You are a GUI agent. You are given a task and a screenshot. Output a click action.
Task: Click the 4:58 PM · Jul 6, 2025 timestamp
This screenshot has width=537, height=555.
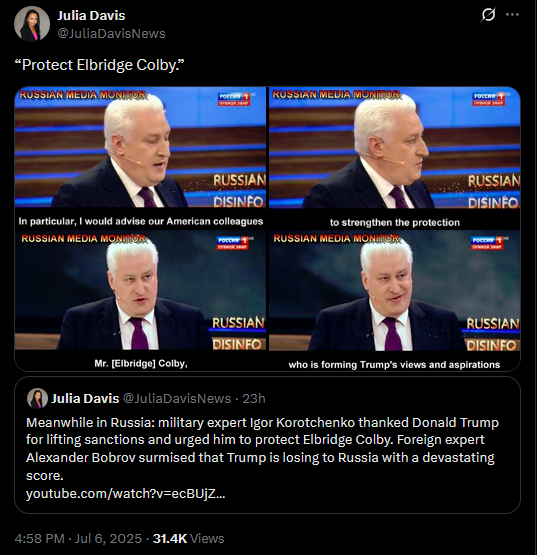(78, 538)
